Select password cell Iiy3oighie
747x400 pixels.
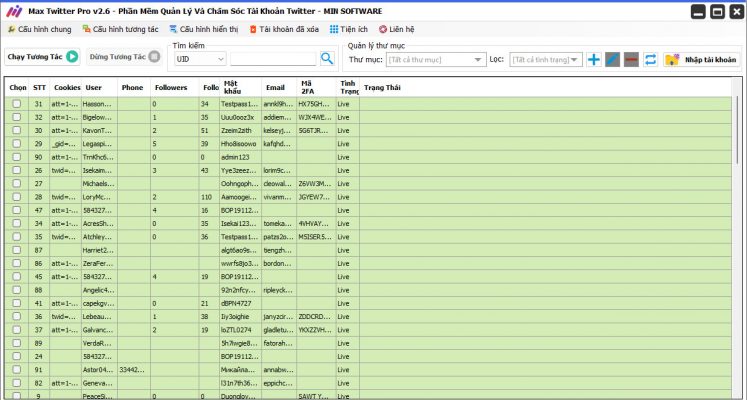240,317
